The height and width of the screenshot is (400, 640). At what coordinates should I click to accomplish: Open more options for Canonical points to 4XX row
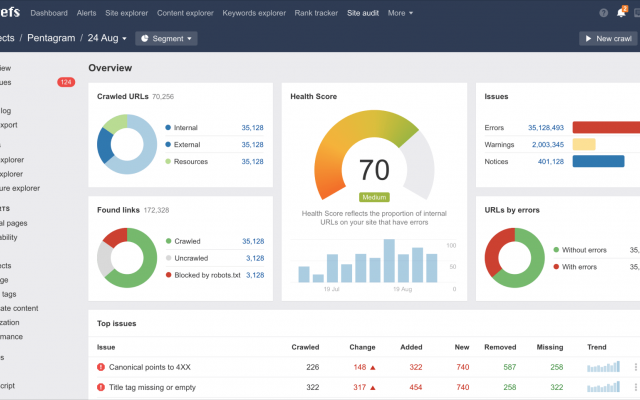[636, 367]
